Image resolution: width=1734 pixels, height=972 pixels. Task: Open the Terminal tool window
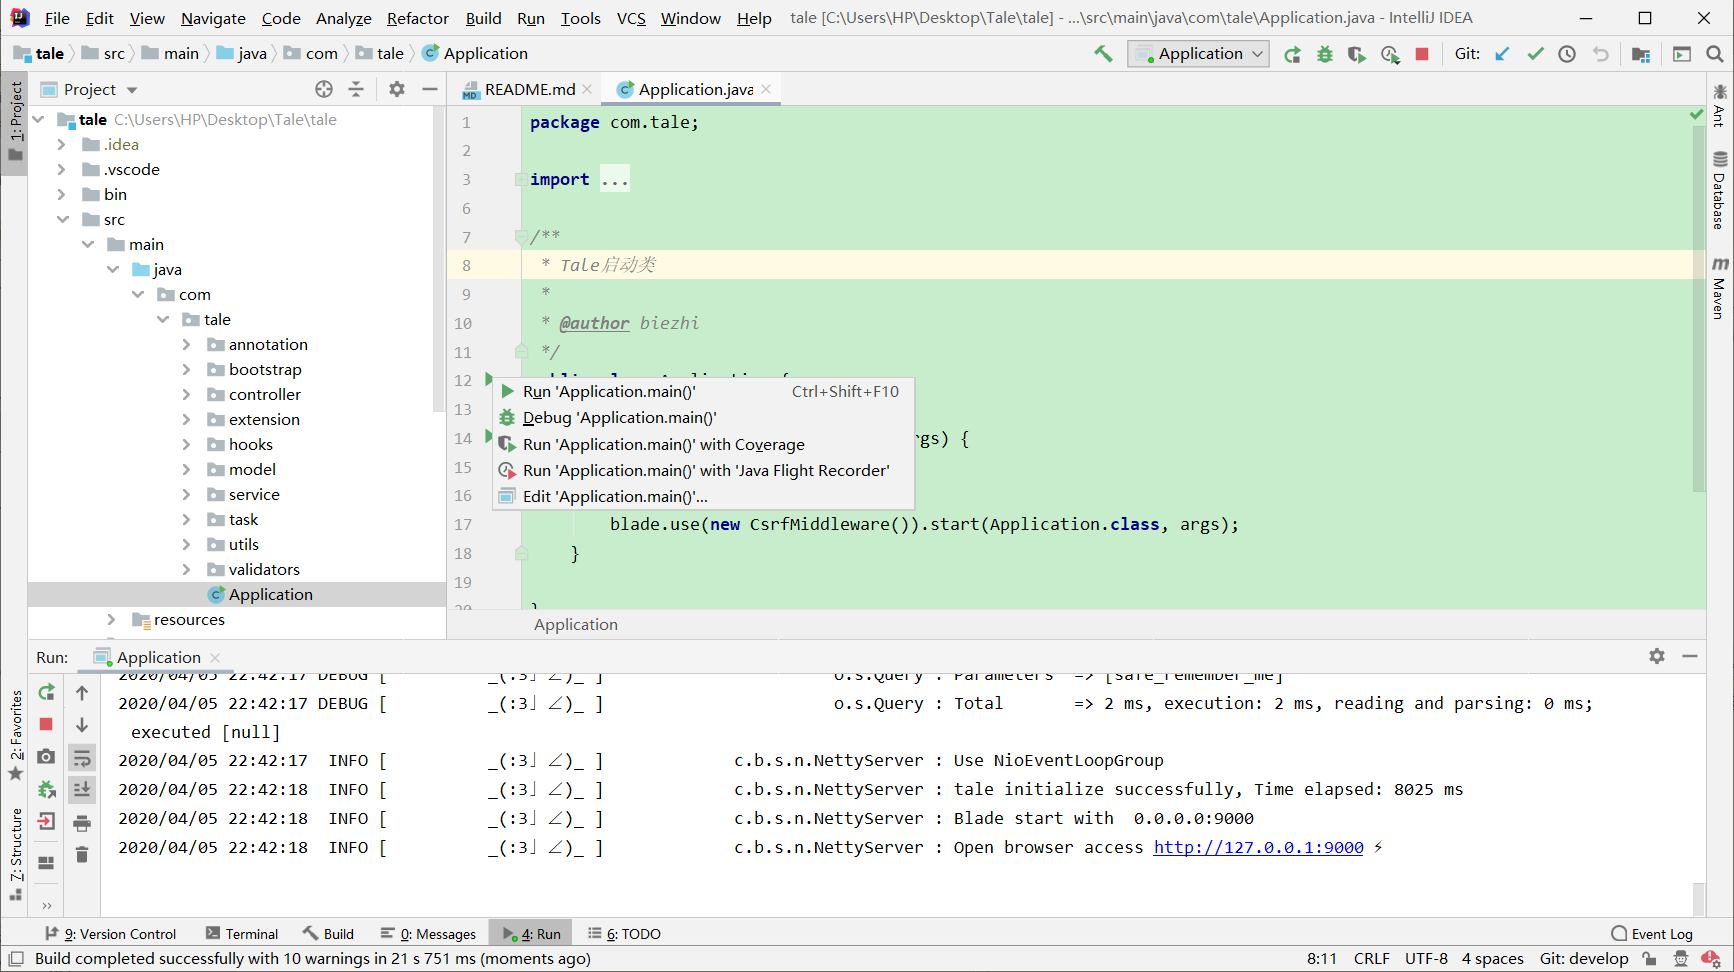pyautogui.click(x=241, y=934)
